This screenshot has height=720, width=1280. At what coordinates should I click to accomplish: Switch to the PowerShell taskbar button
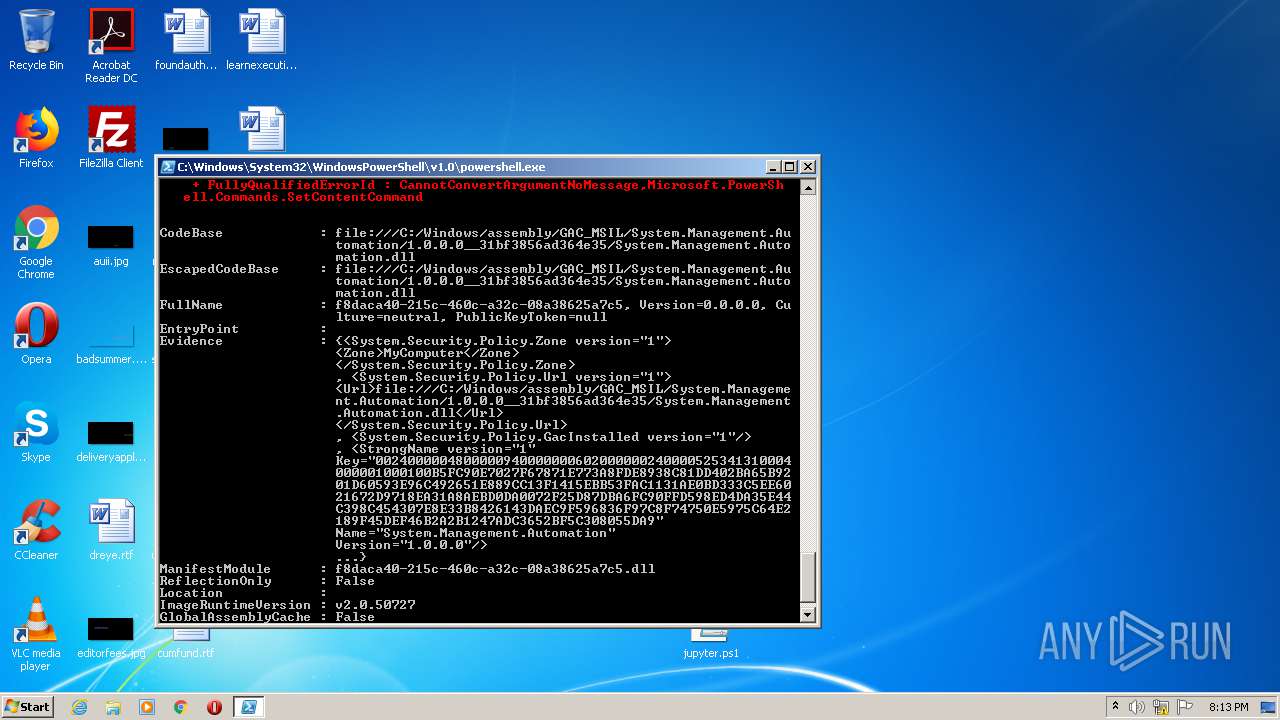248,707
